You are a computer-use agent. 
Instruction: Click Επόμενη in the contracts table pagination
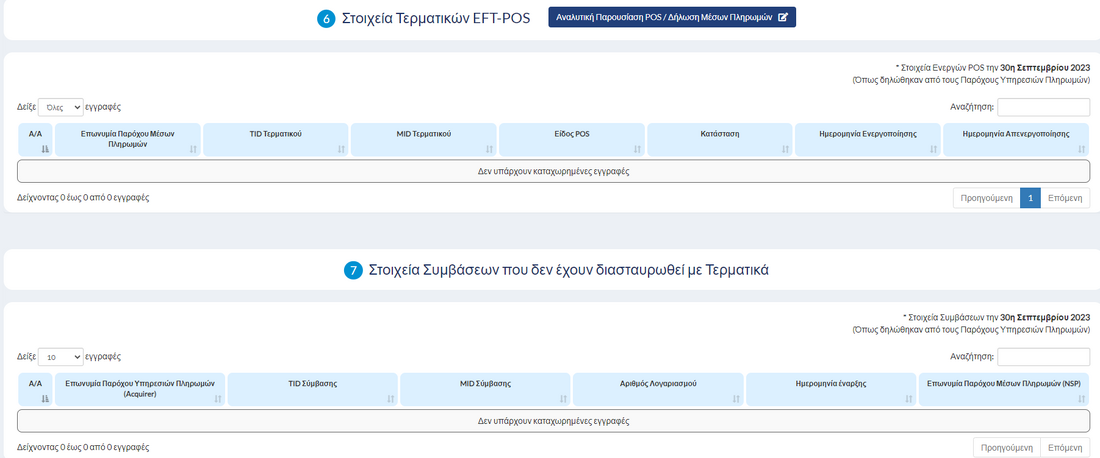point(1064,448)
